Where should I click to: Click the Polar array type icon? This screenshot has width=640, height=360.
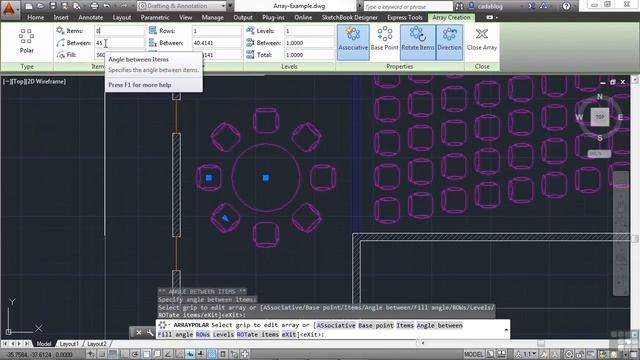(27, 41)
